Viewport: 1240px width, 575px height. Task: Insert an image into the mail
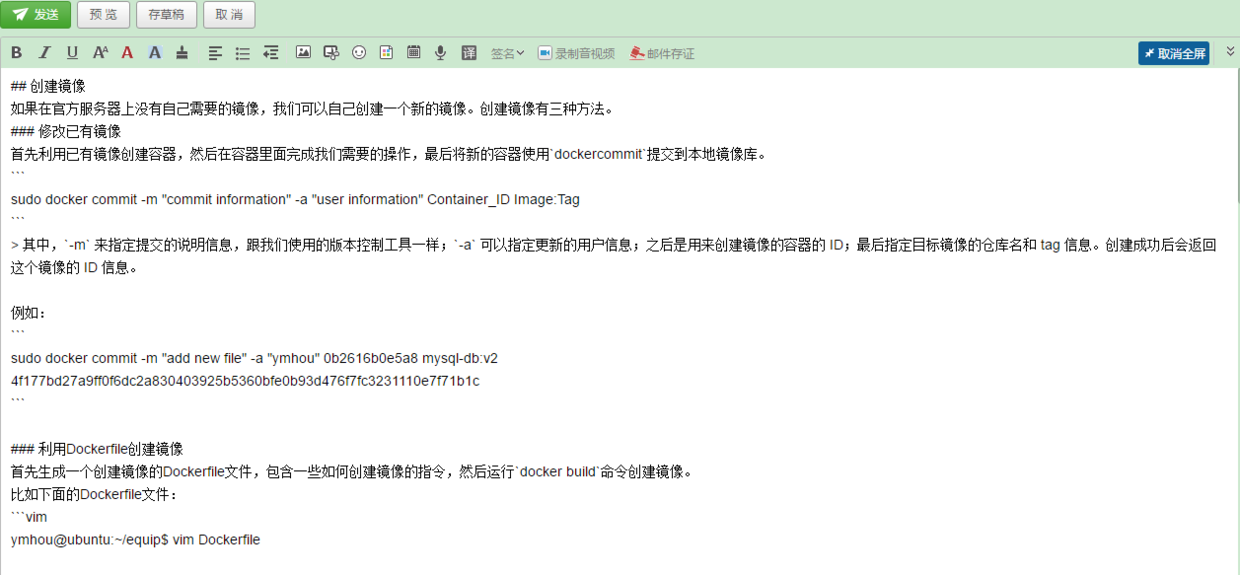(304, 53)
